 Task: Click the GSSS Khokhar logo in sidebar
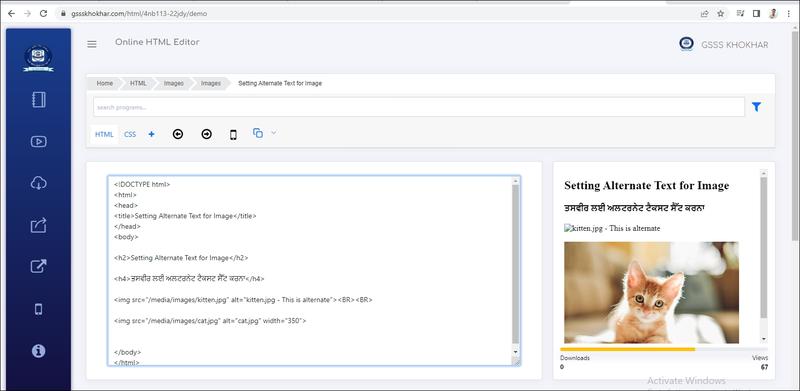click(38, 58)
